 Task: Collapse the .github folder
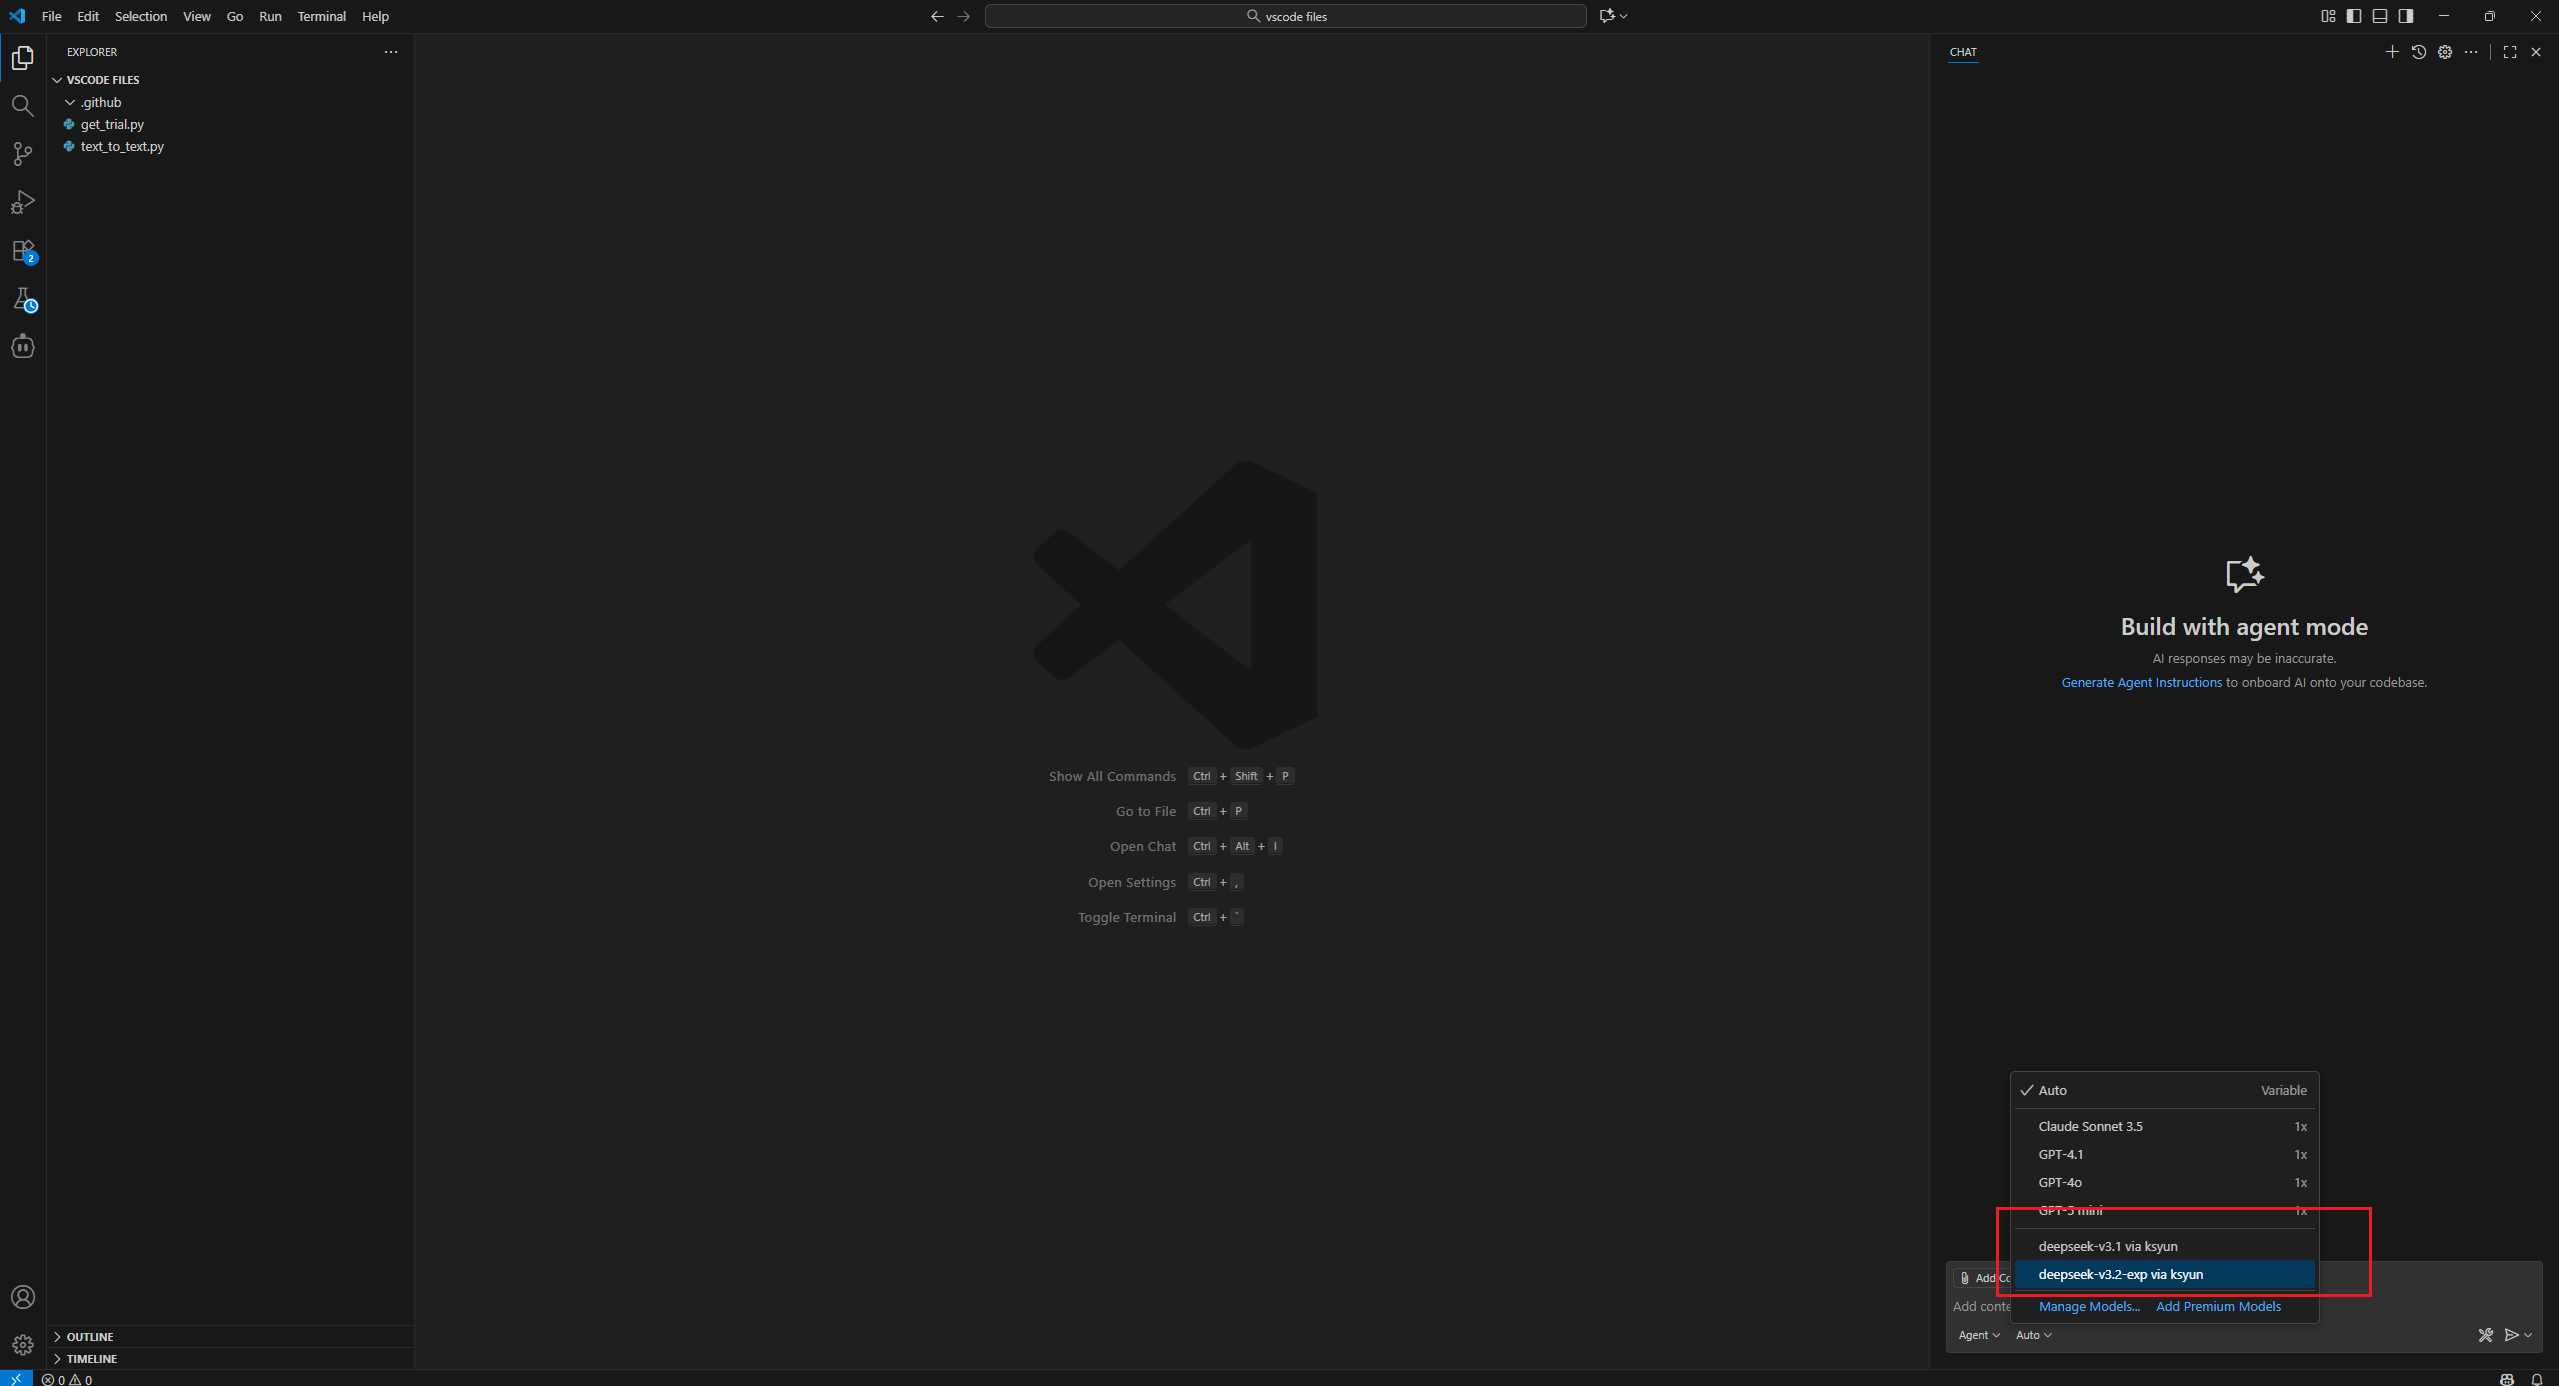100,102
